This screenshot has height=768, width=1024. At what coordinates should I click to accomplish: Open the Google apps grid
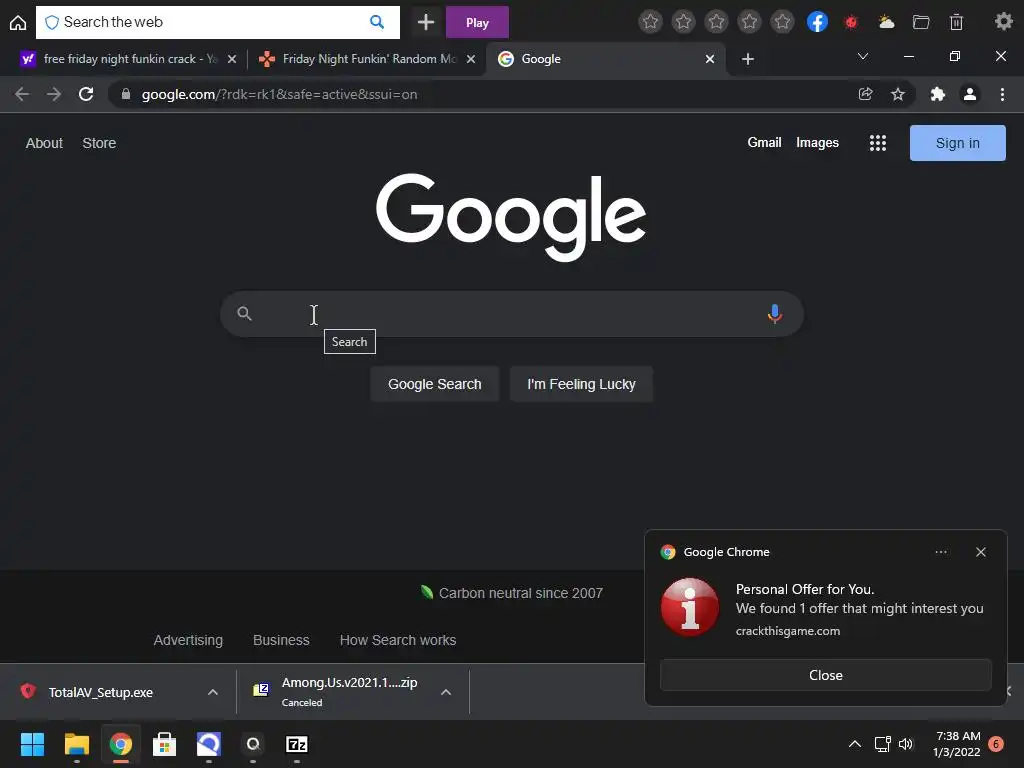click(878, 143)
